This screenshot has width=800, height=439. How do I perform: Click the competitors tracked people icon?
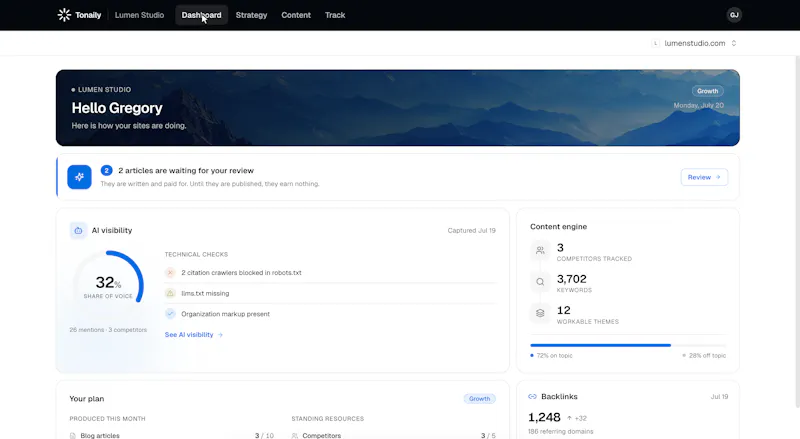click(x=540, y=250)
